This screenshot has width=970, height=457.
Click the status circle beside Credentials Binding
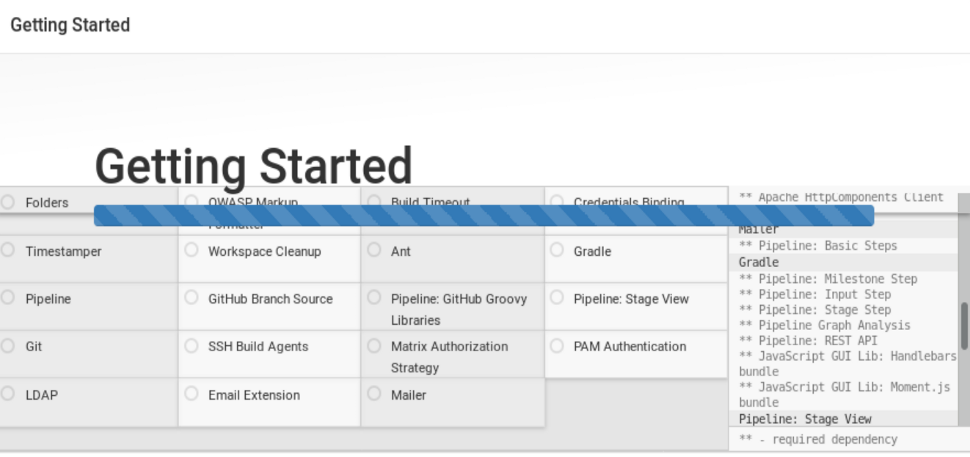(x=557, y=202)
